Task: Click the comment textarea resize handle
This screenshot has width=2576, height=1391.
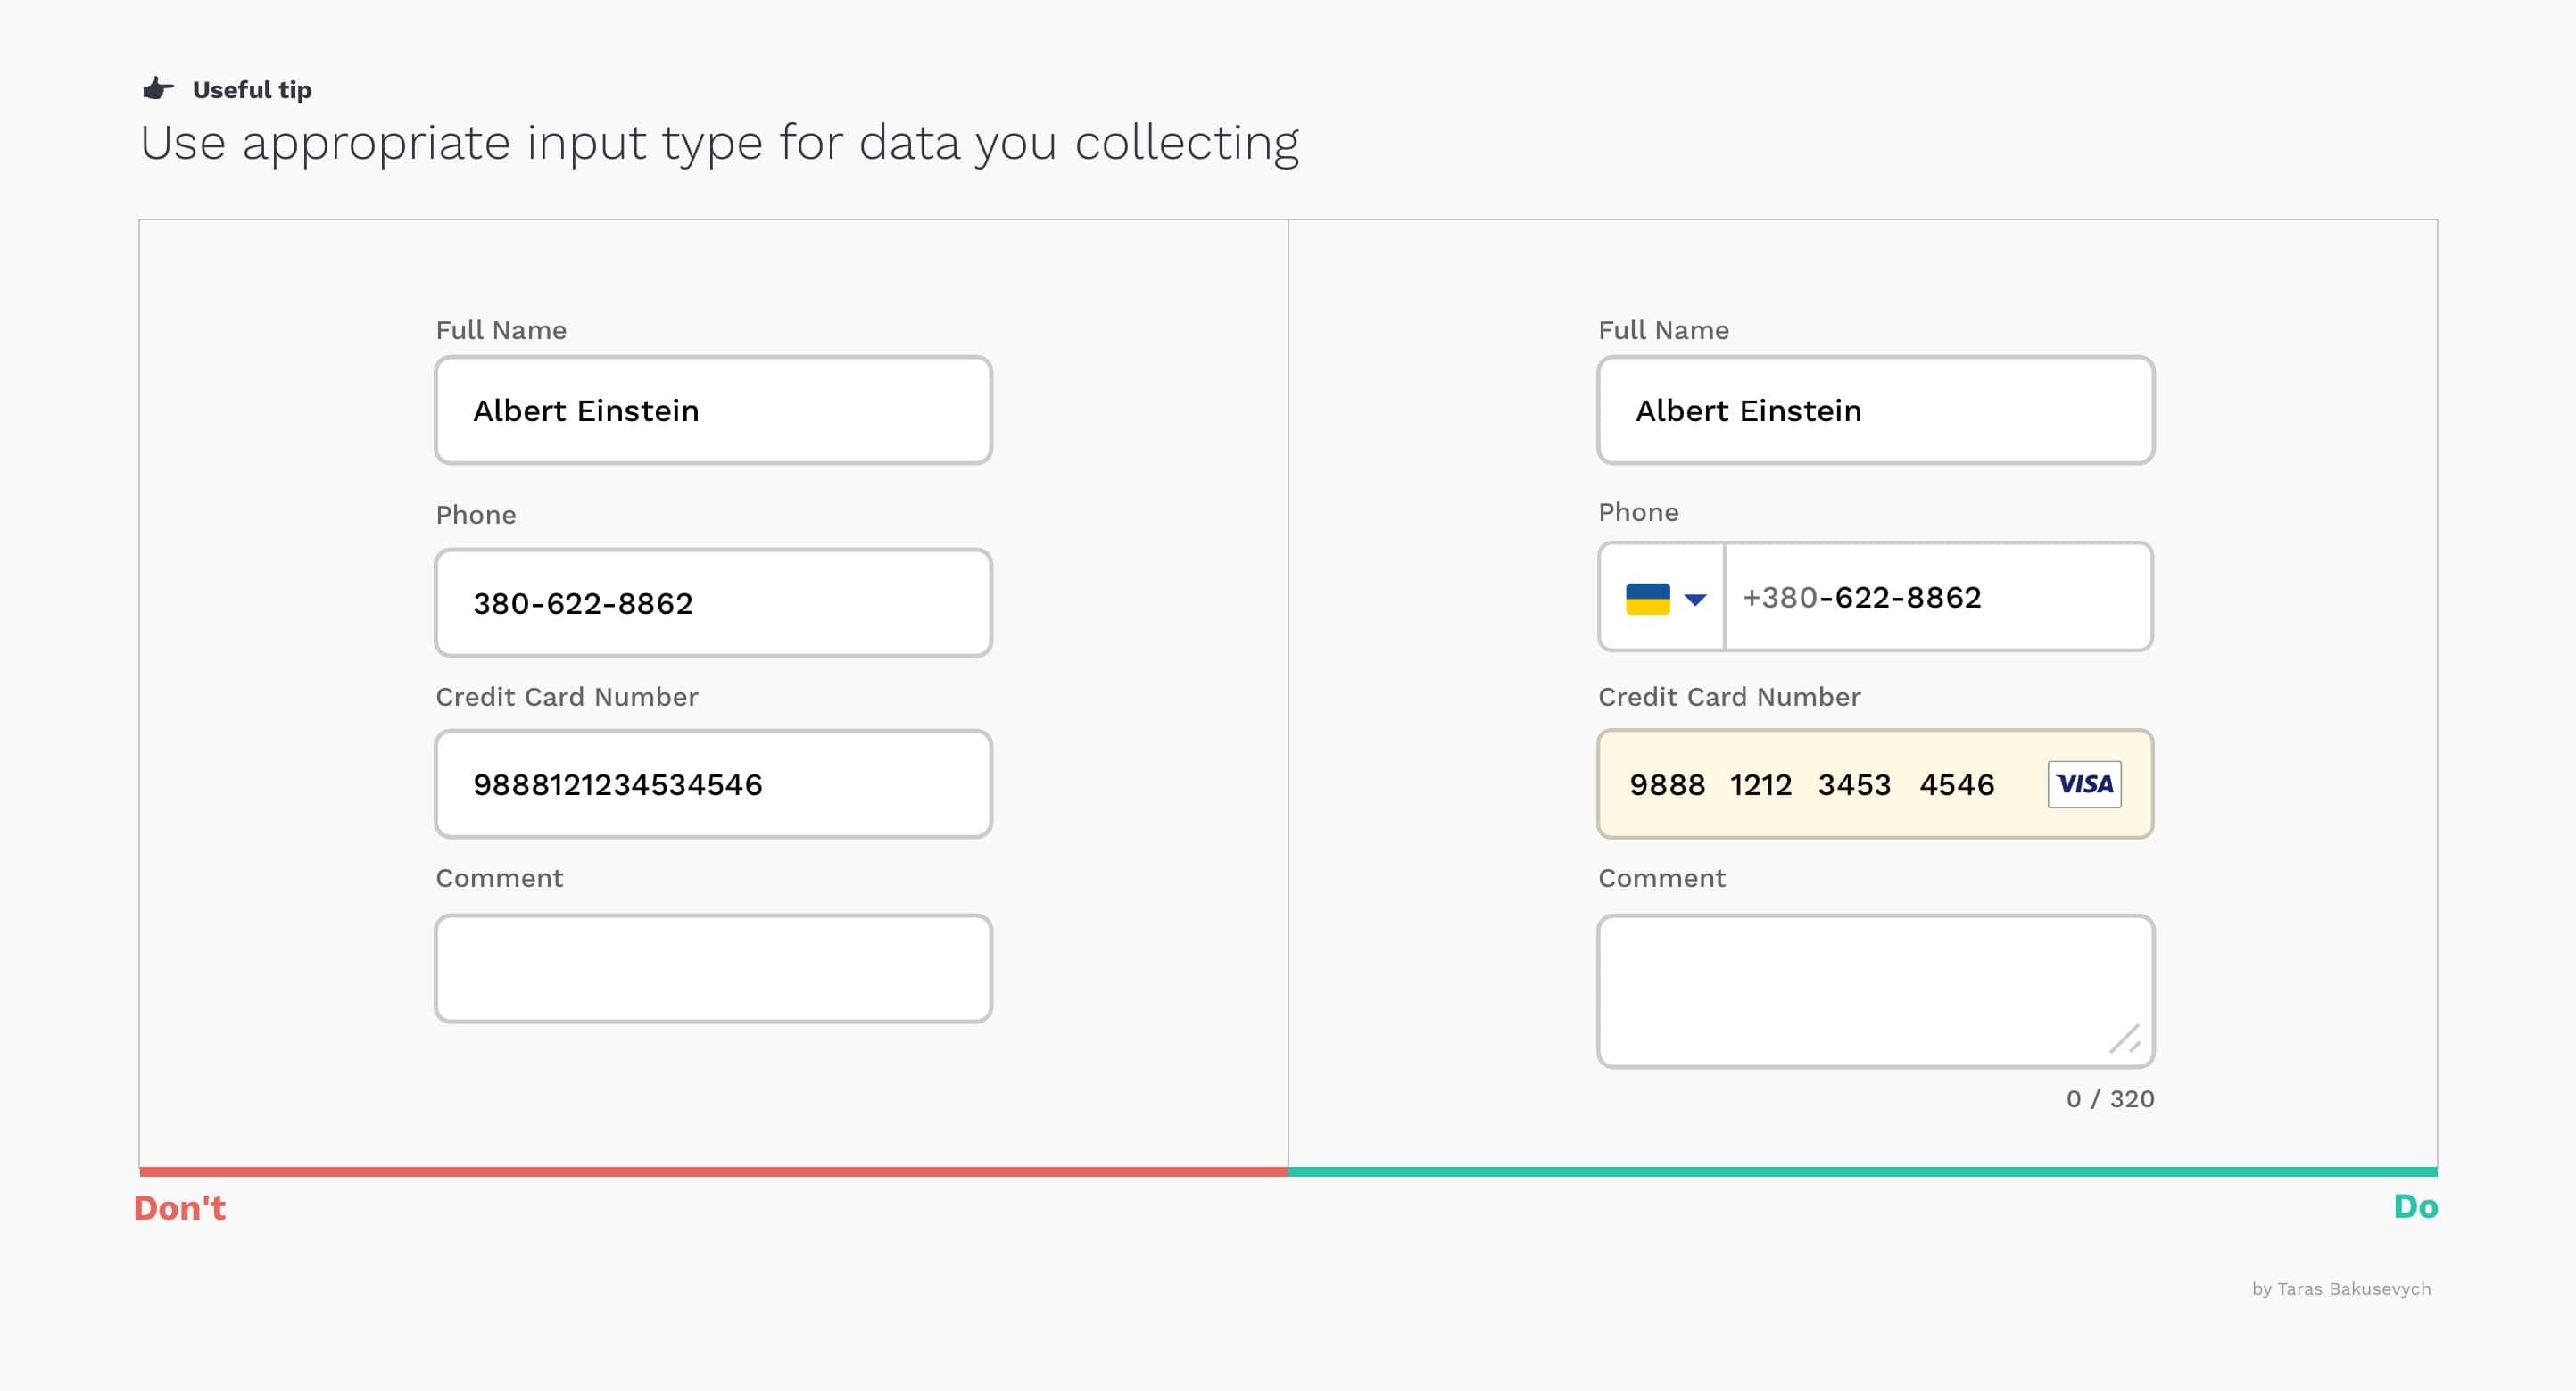Action: [x=2125, y=1039]
